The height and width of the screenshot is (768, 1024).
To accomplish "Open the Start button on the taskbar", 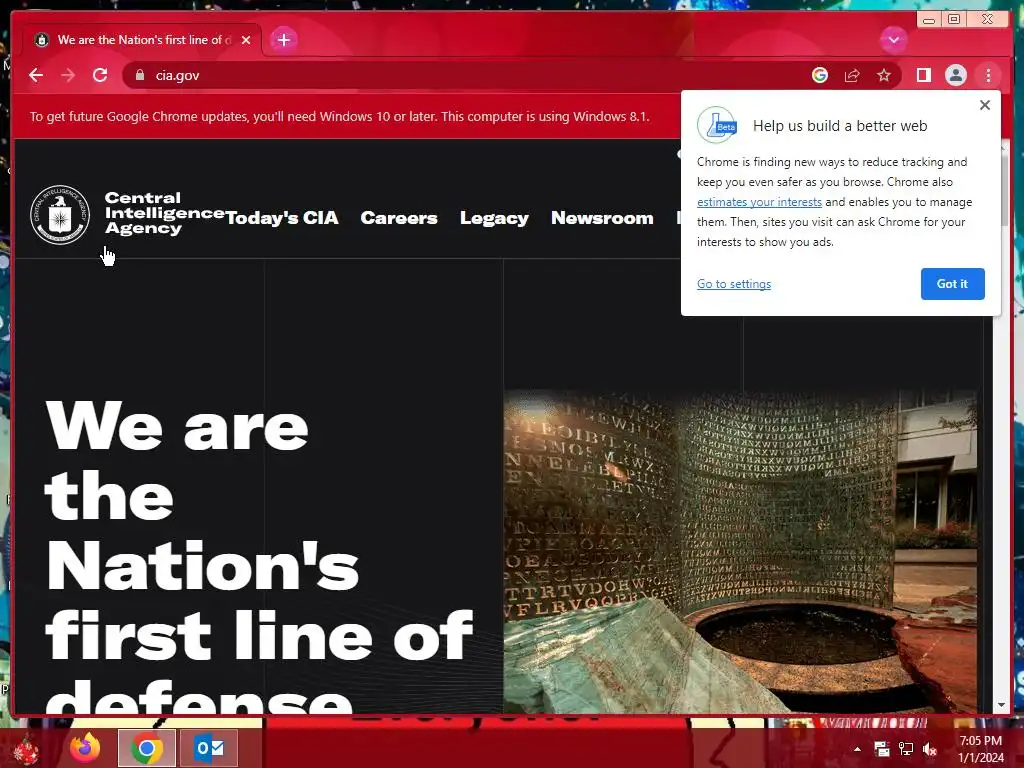I will (x=27, y=748).
